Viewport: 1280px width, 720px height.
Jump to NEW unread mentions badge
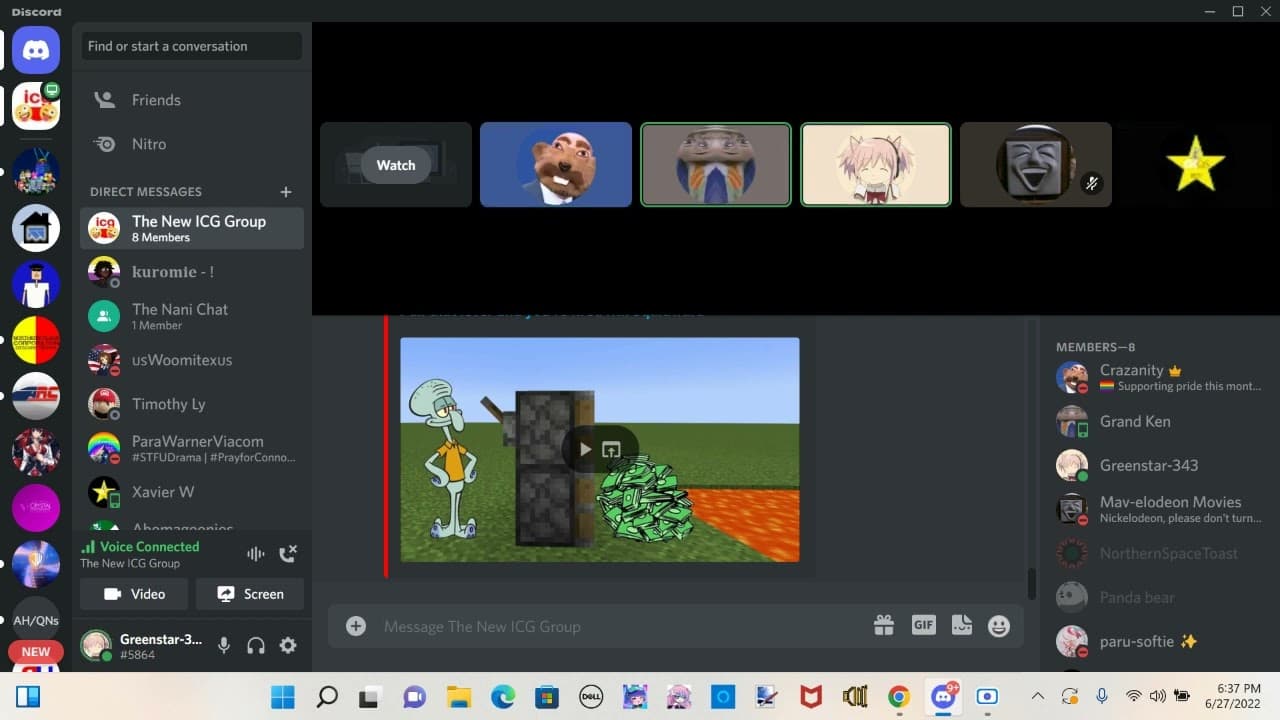click(36, 652)
